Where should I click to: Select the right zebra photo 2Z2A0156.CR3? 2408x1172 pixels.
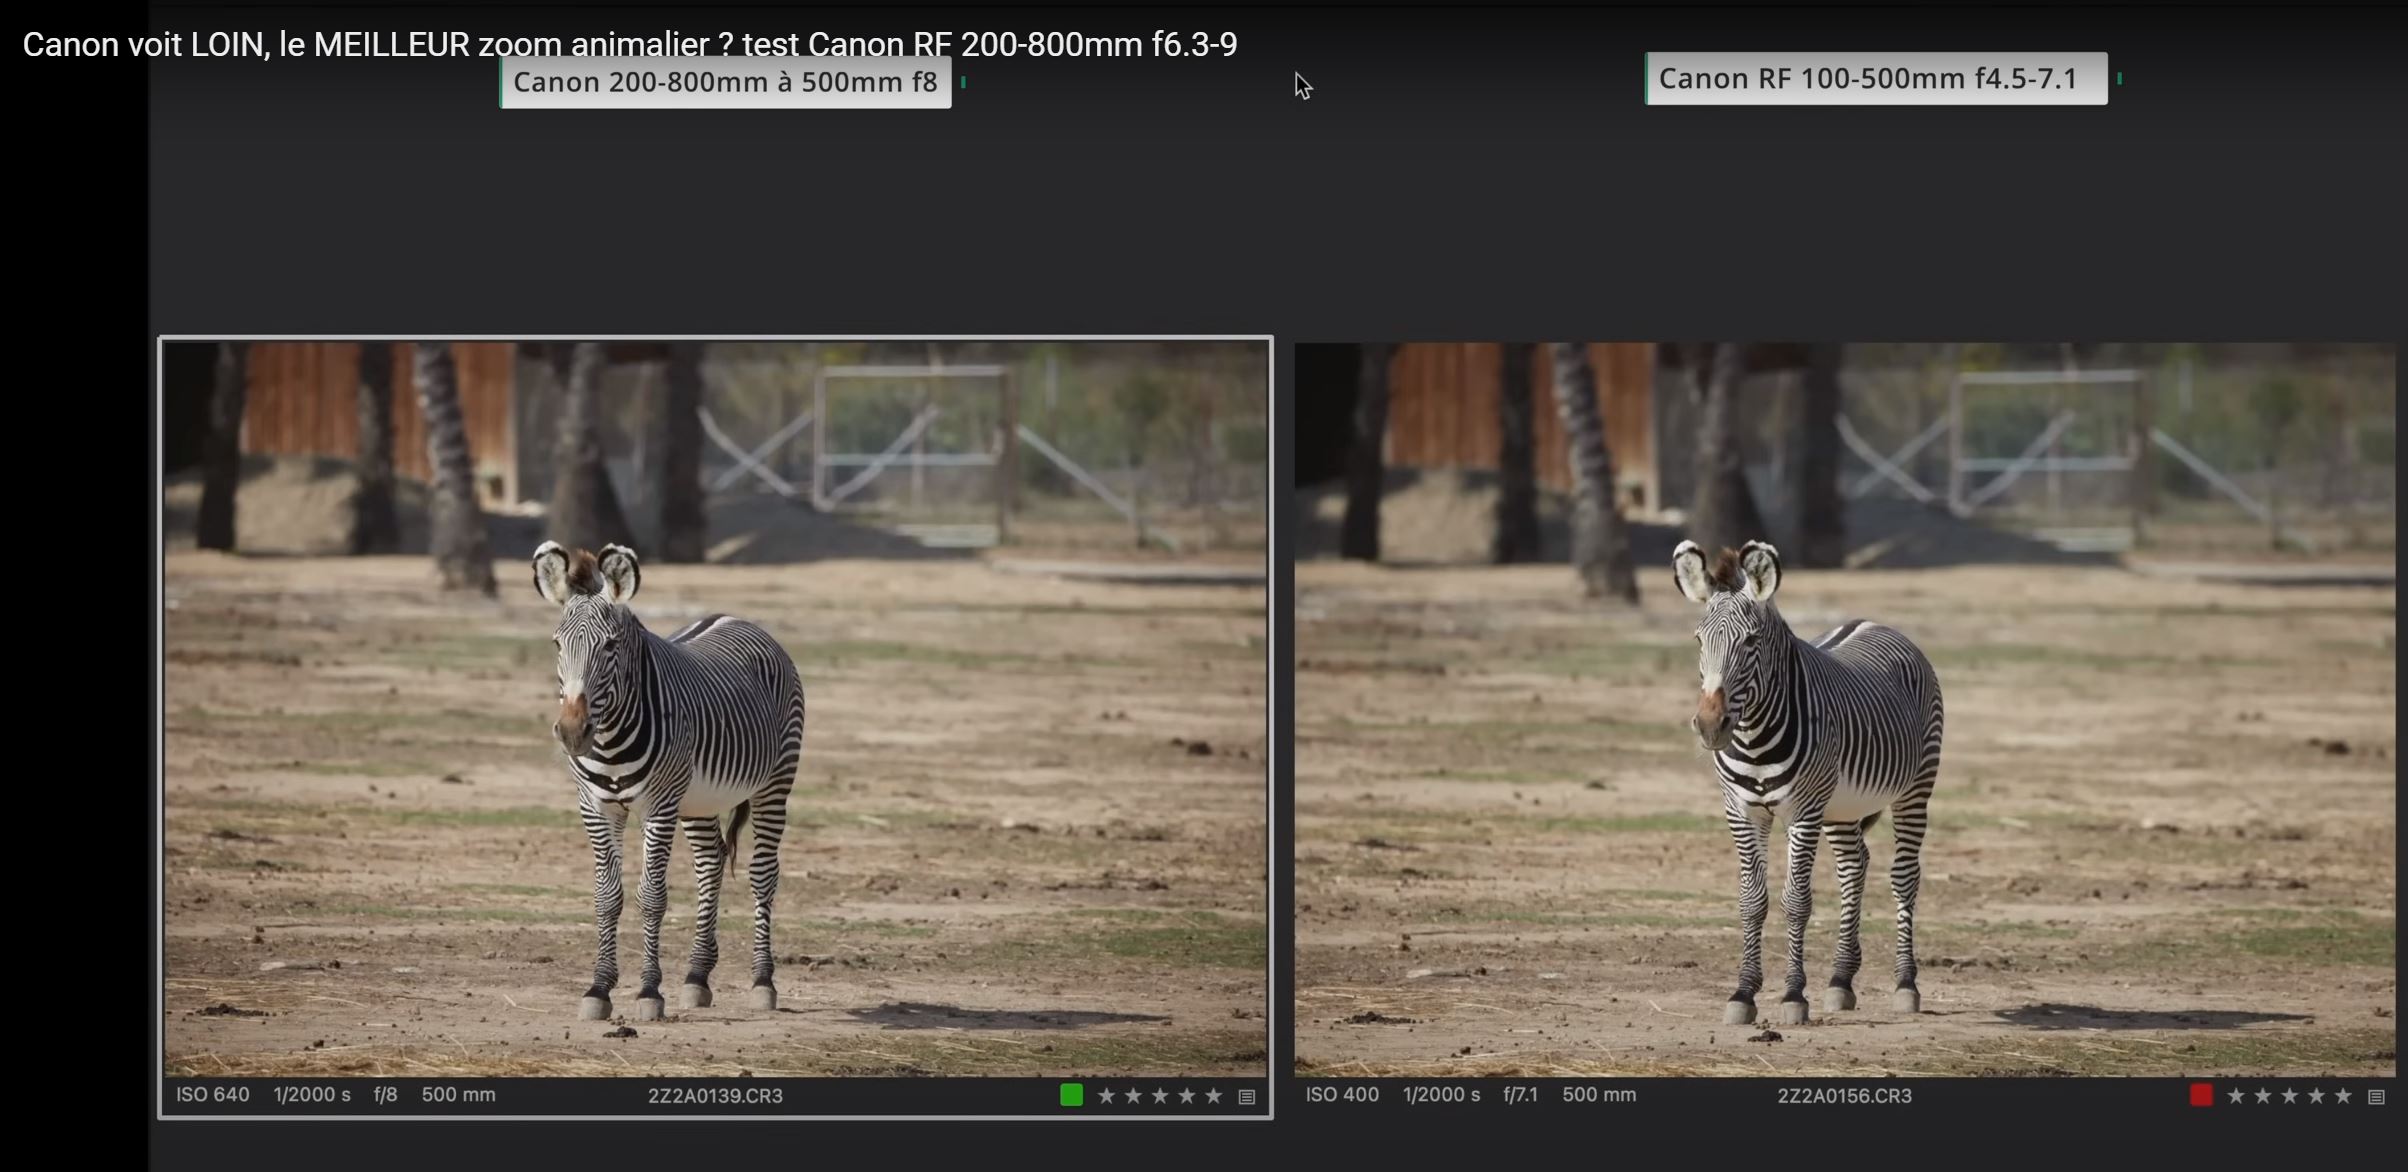pos(1845,709)
